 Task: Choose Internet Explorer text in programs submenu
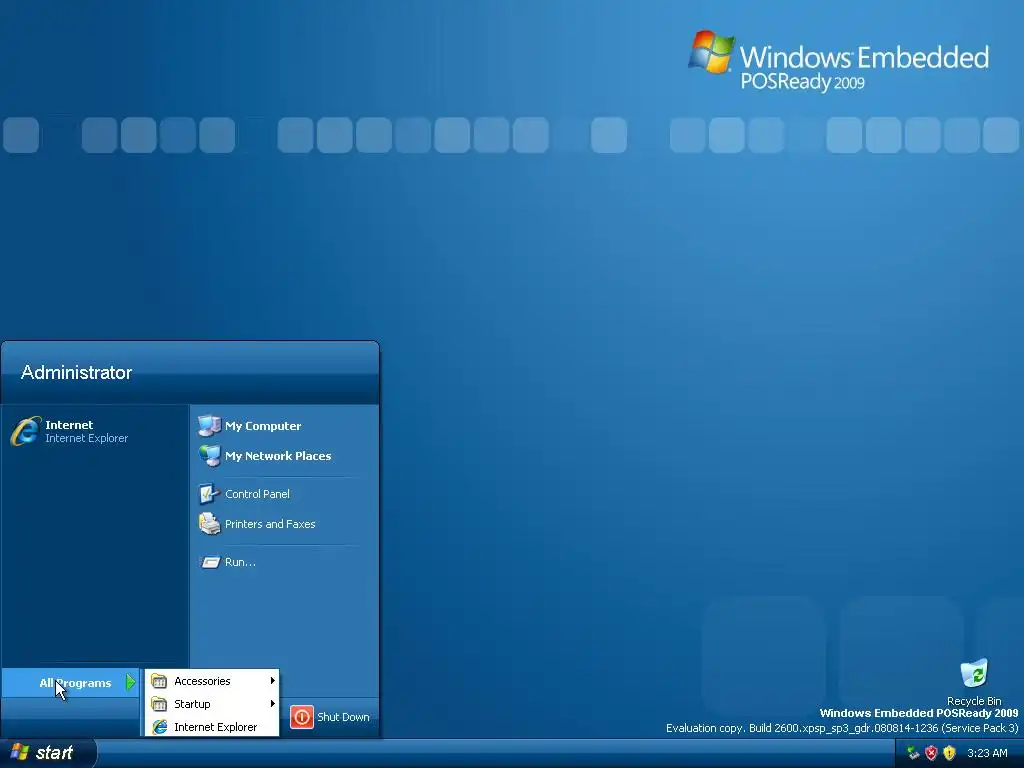pos(216,727)
